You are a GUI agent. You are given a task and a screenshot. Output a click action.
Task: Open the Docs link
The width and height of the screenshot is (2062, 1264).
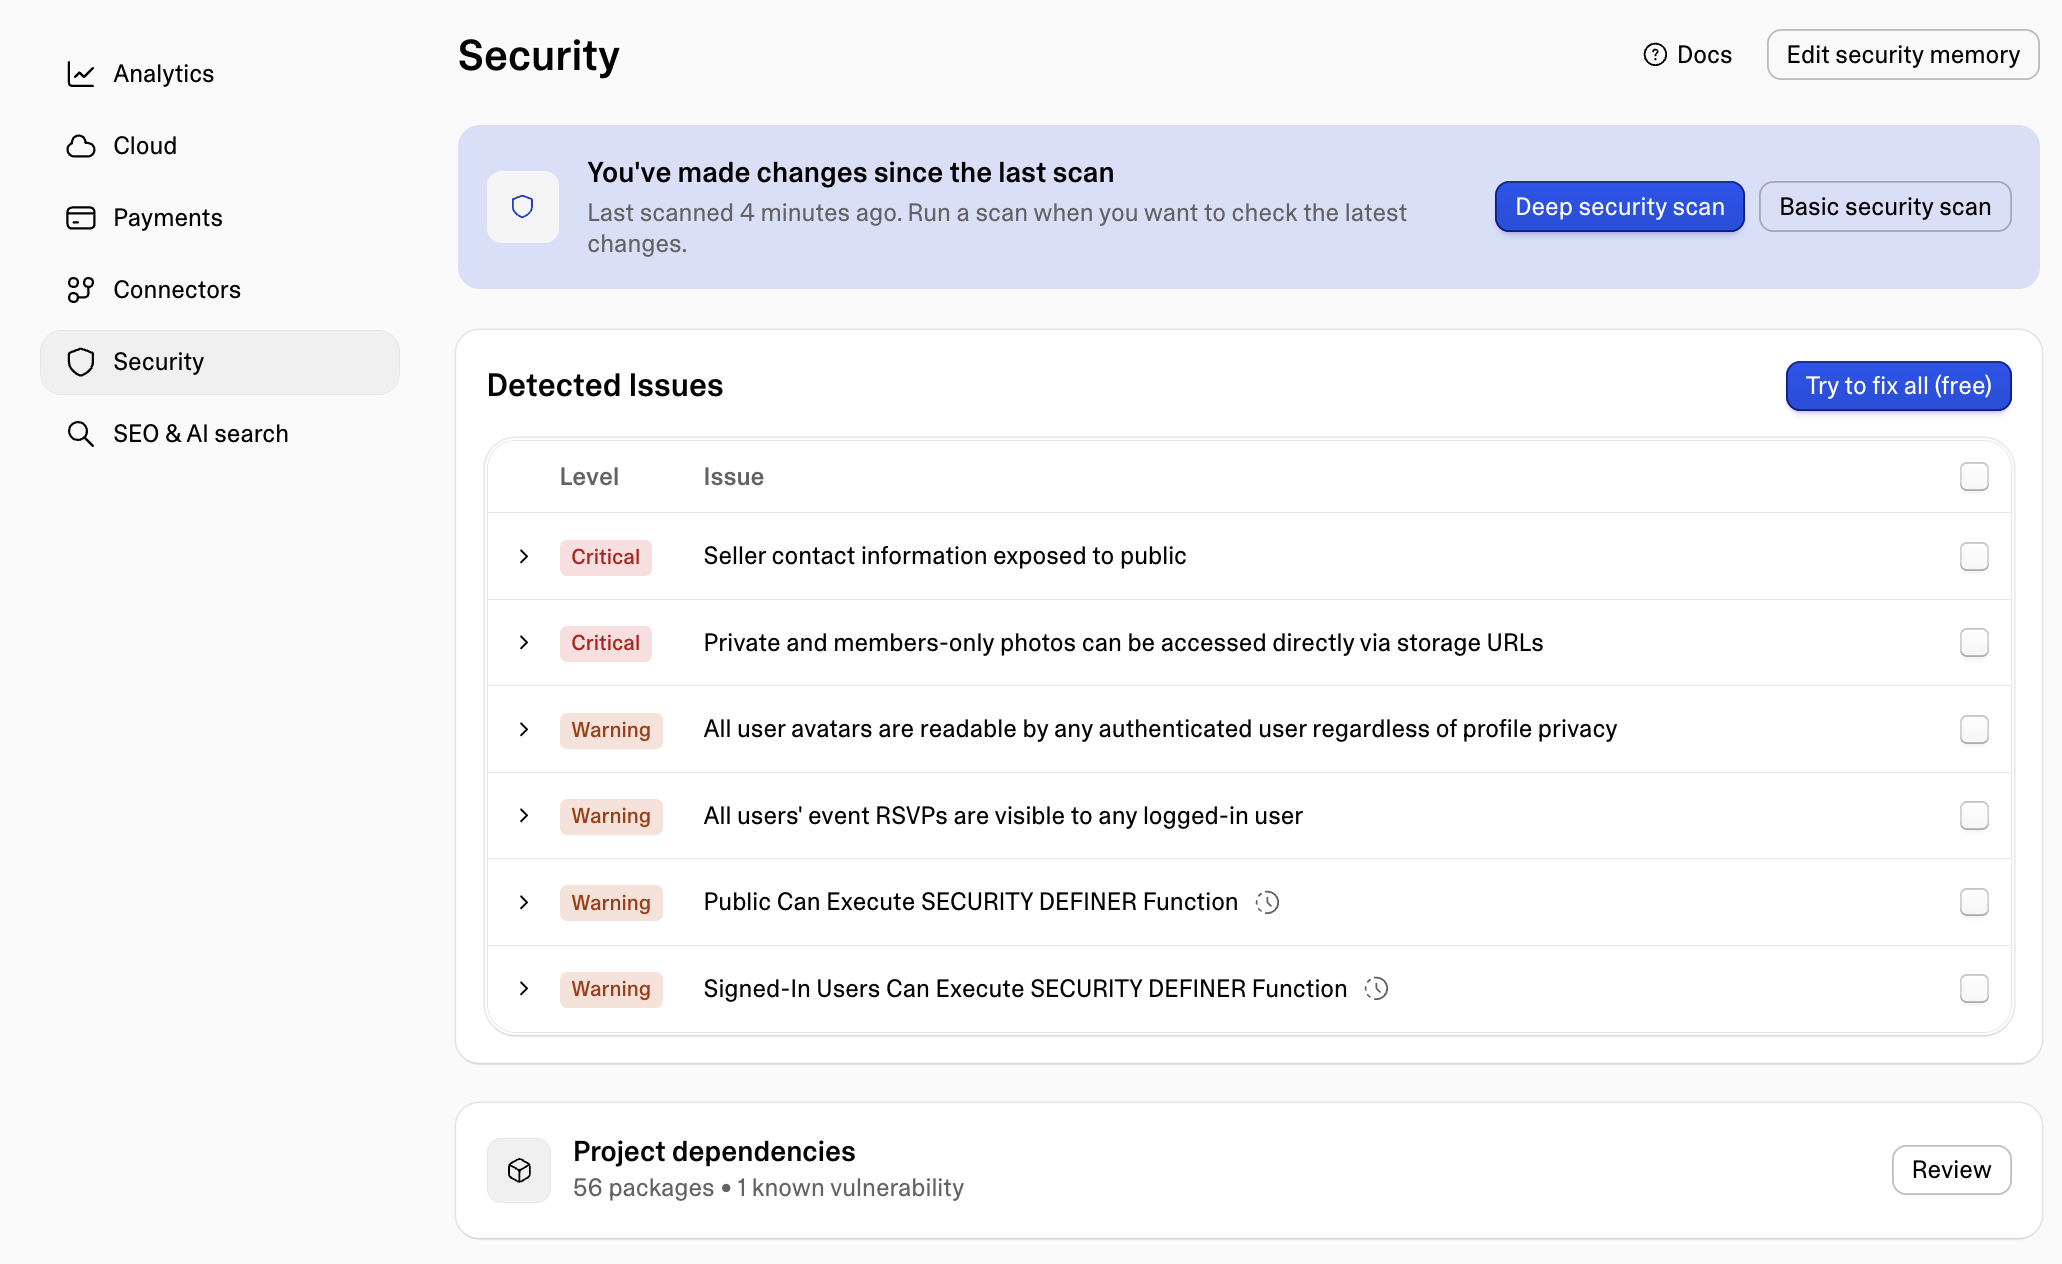tap(1688, 55)
